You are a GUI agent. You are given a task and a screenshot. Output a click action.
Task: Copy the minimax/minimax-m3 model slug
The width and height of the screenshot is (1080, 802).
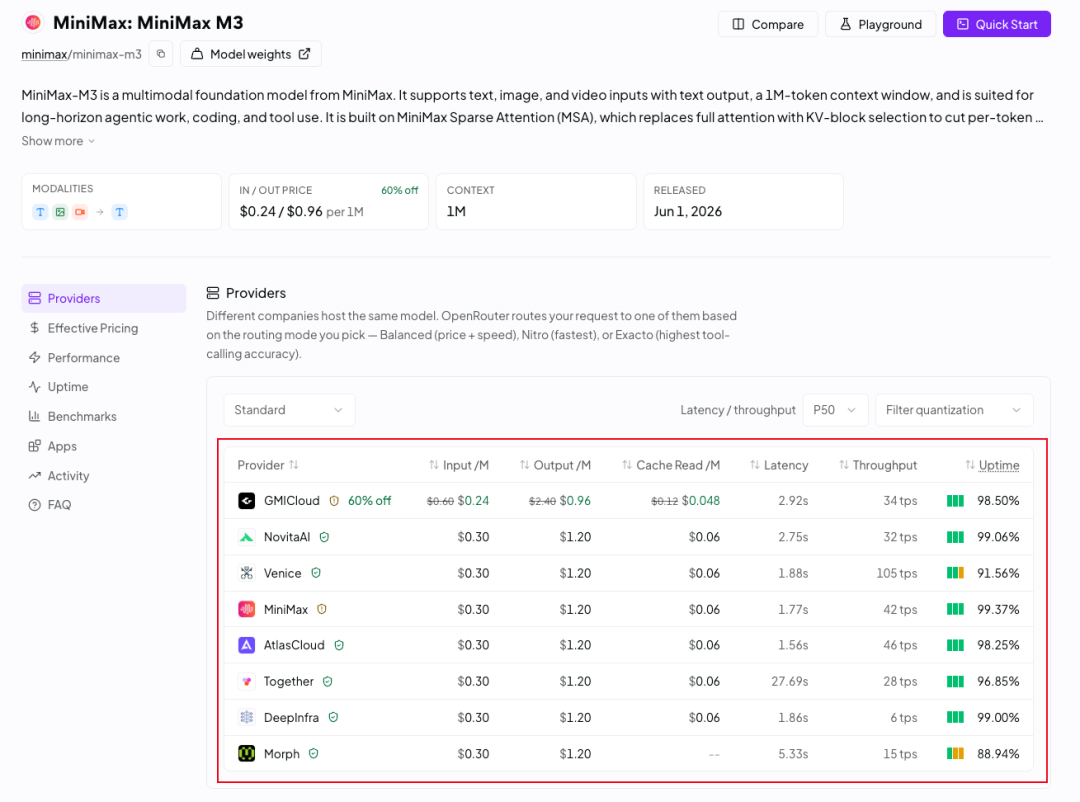161,54
